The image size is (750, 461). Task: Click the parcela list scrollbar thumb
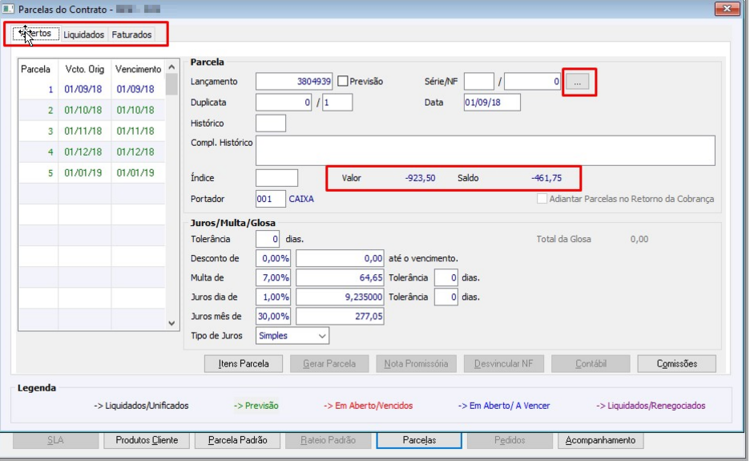172,84
